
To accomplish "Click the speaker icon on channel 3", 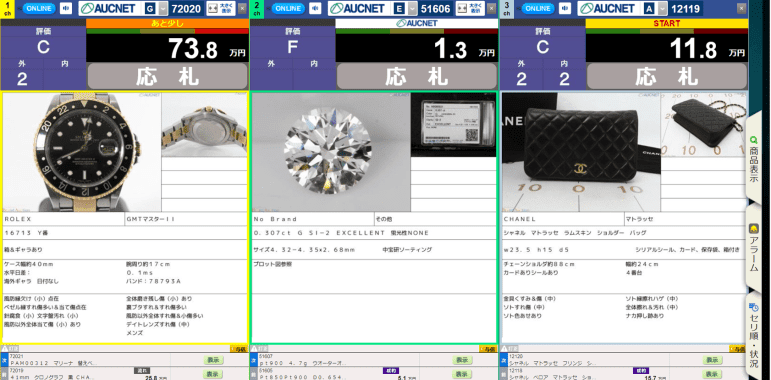I will pyautogui.click(x=566, y=8).
